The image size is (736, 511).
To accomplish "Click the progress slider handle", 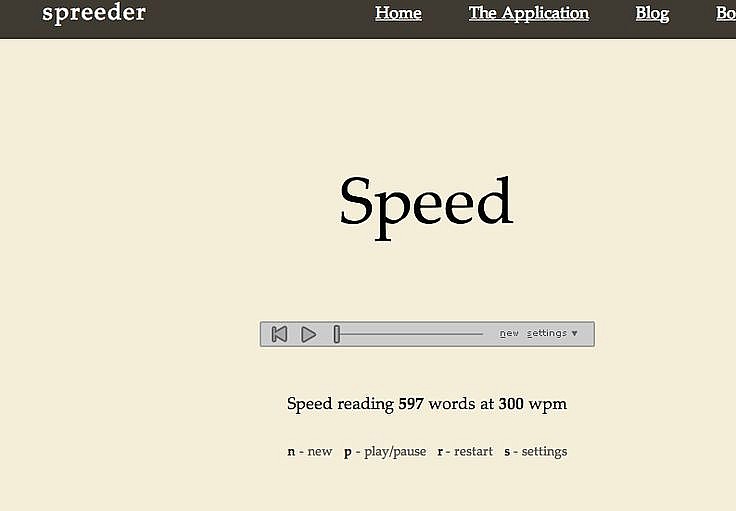I will 337,334.
